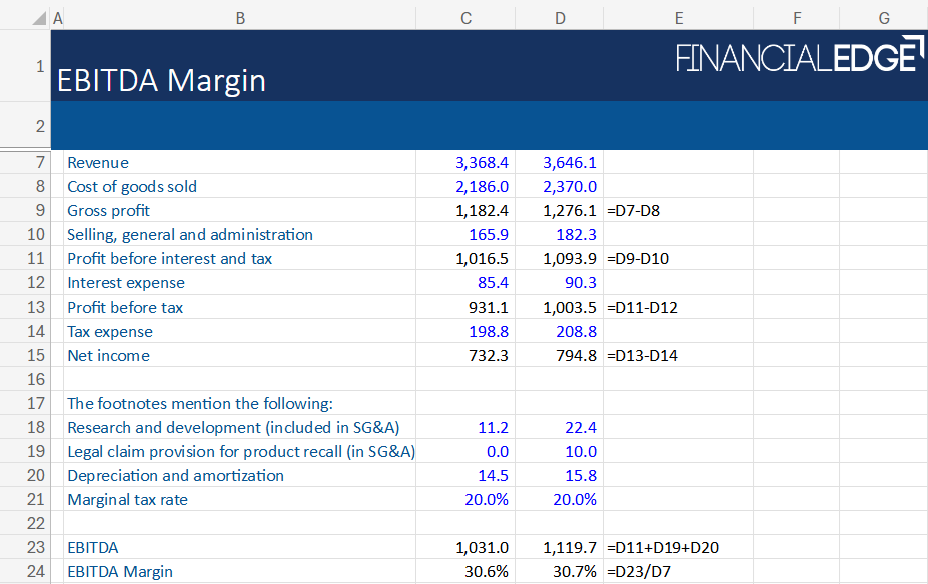Select column E header
Viewport: 928px width, 584px height.
[x=678, y=18]
